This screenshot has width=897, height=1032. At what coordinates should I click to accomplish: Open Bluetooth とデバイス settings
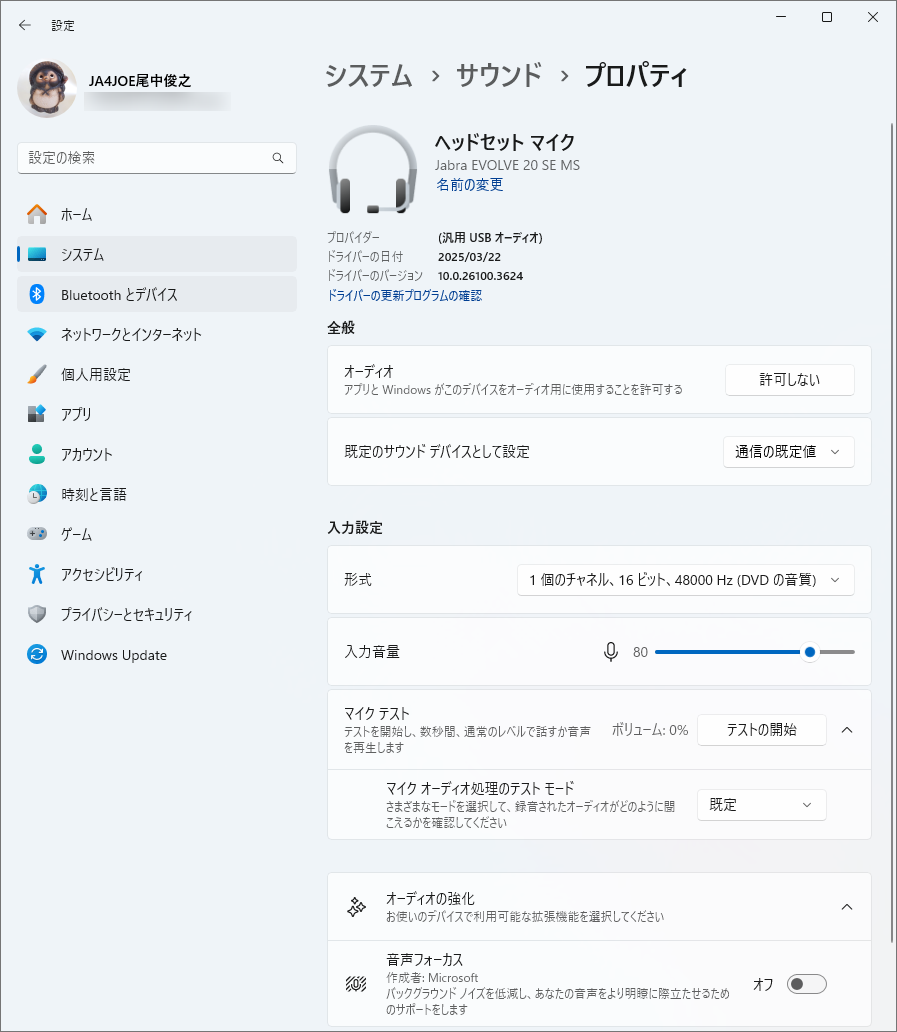[x=157, y=294]
